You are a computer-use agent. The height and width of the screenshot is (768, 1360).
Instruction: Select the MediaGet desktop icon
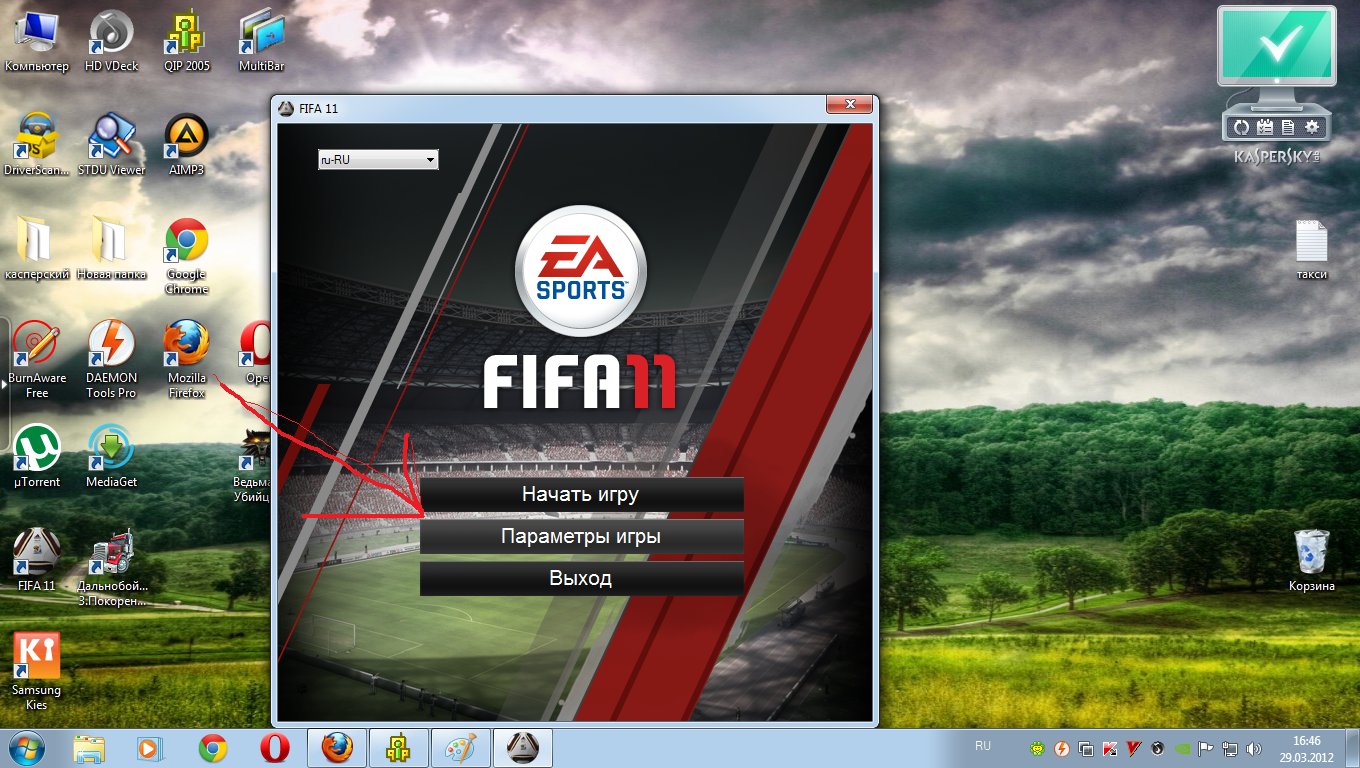click(x=112, y=456)
